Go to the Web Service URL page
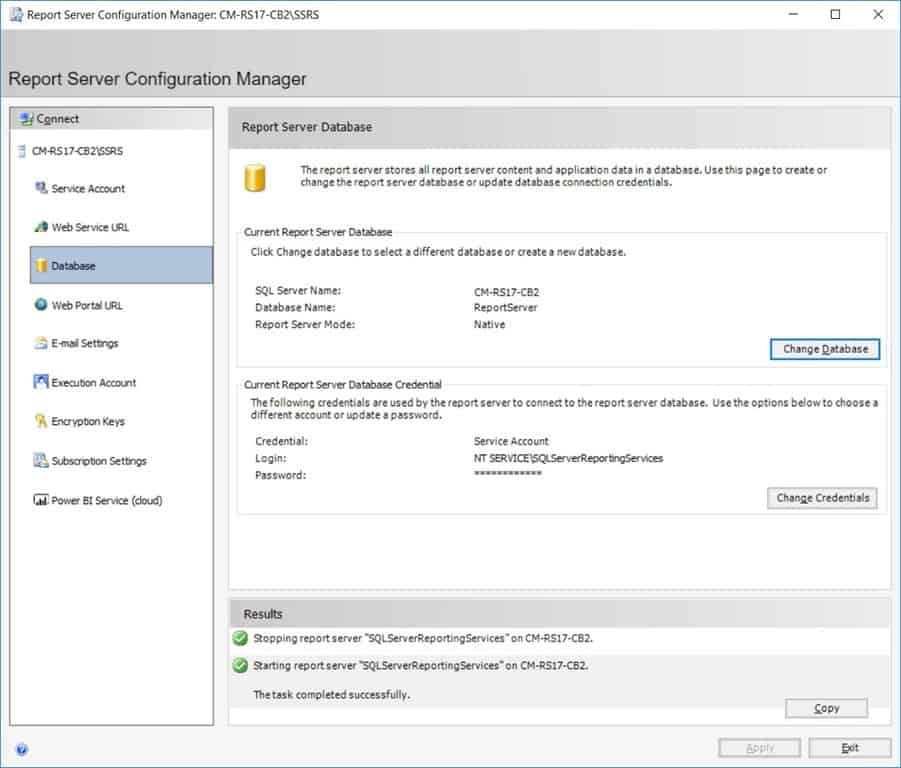This screenshot has height=768, width=901. 90,227
